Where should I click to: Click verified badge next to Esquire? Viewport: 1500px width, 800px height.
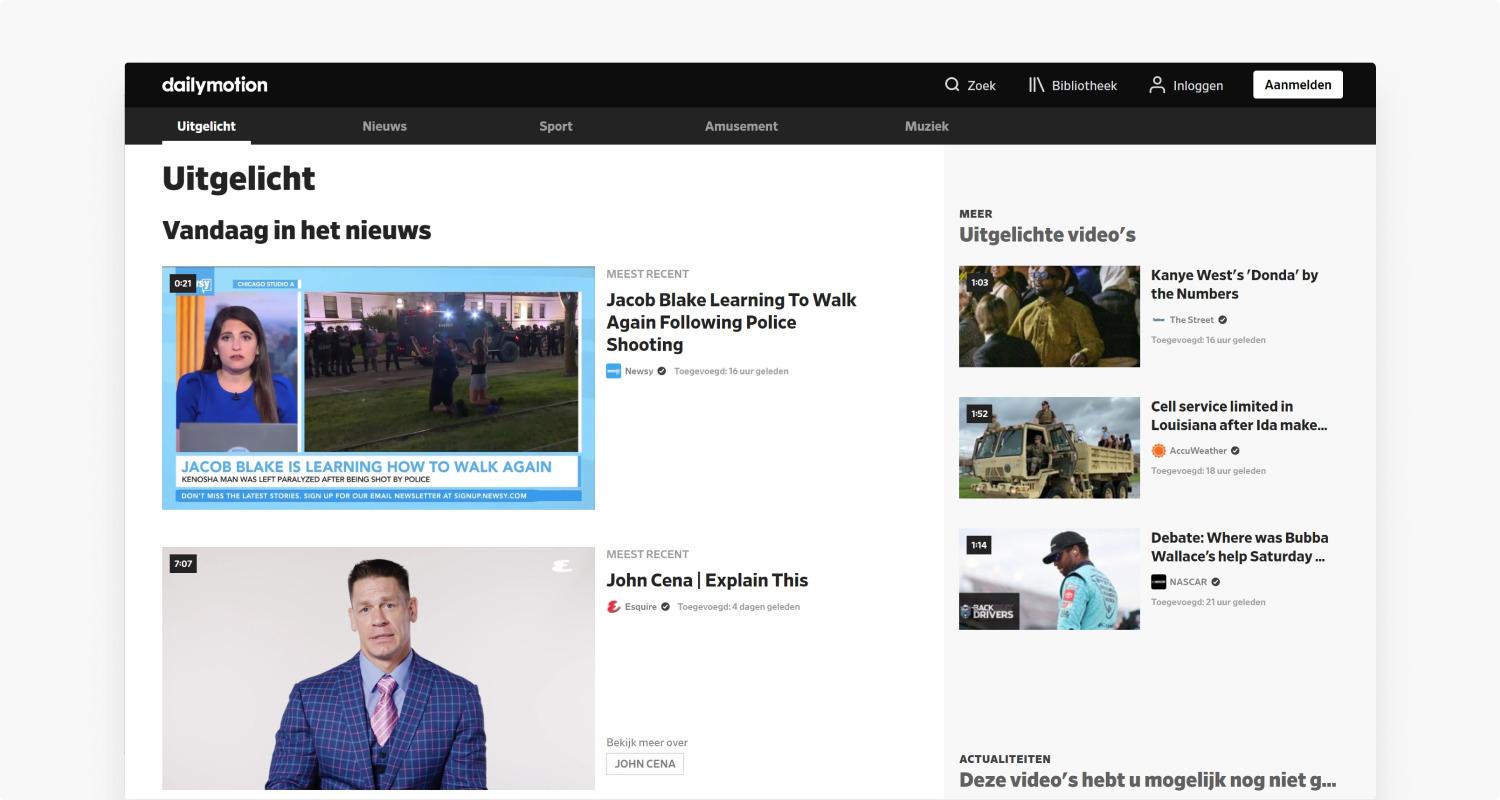click(x=665, y=607)
